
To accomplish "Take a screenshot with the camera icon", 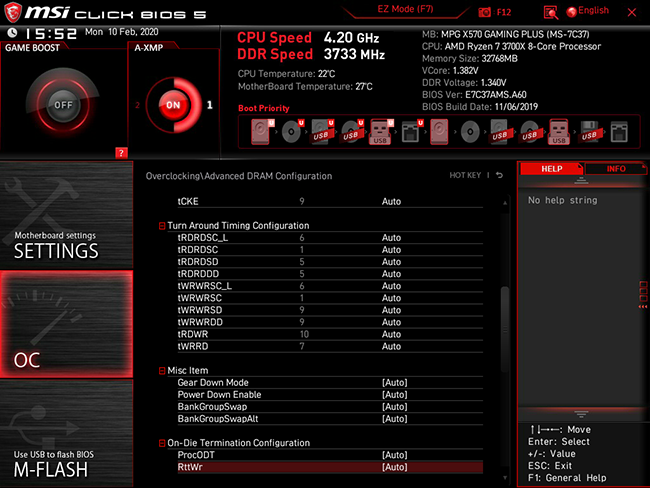I will tap(484, 12).
